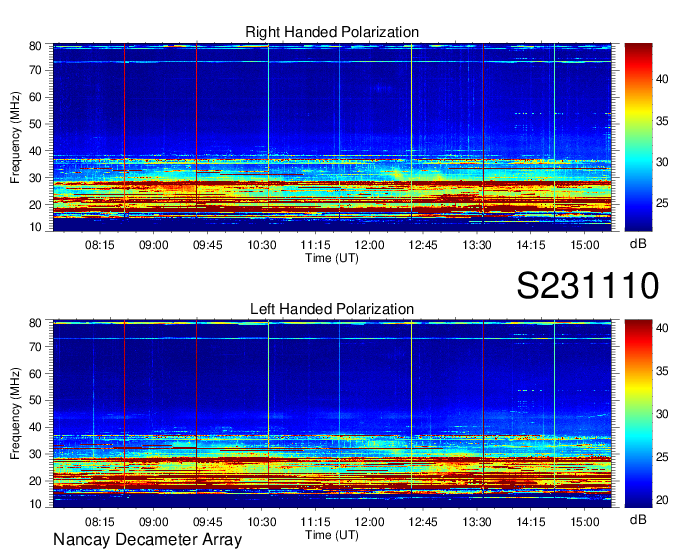Select the 09:00 time tick under the left-handed plot
Image resolution: width=680 pixels, height=552 pixels.
coord(154,522)
